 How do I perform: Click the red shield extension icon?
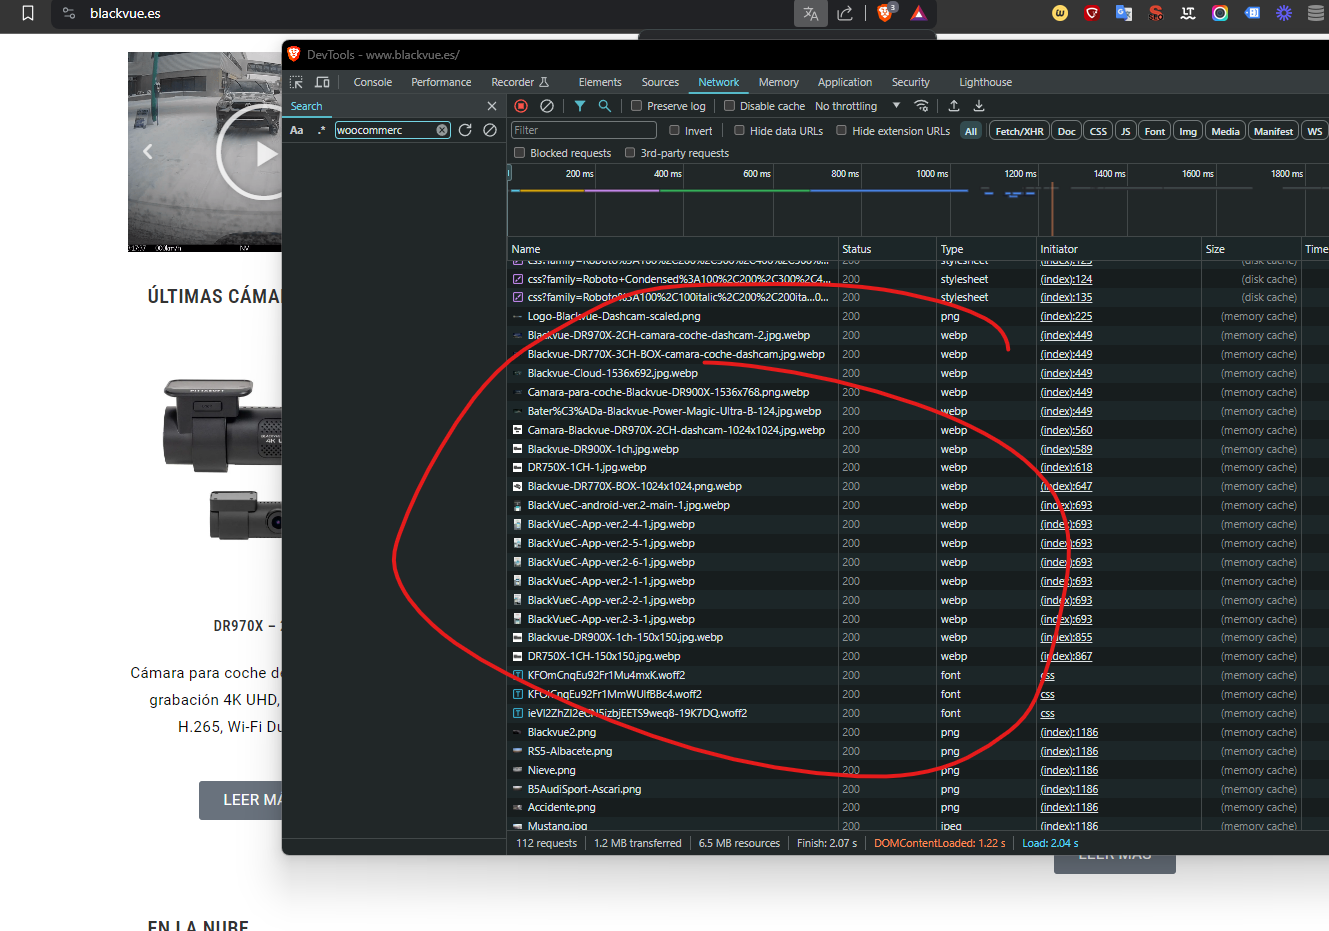click(x=1092, y=13)
